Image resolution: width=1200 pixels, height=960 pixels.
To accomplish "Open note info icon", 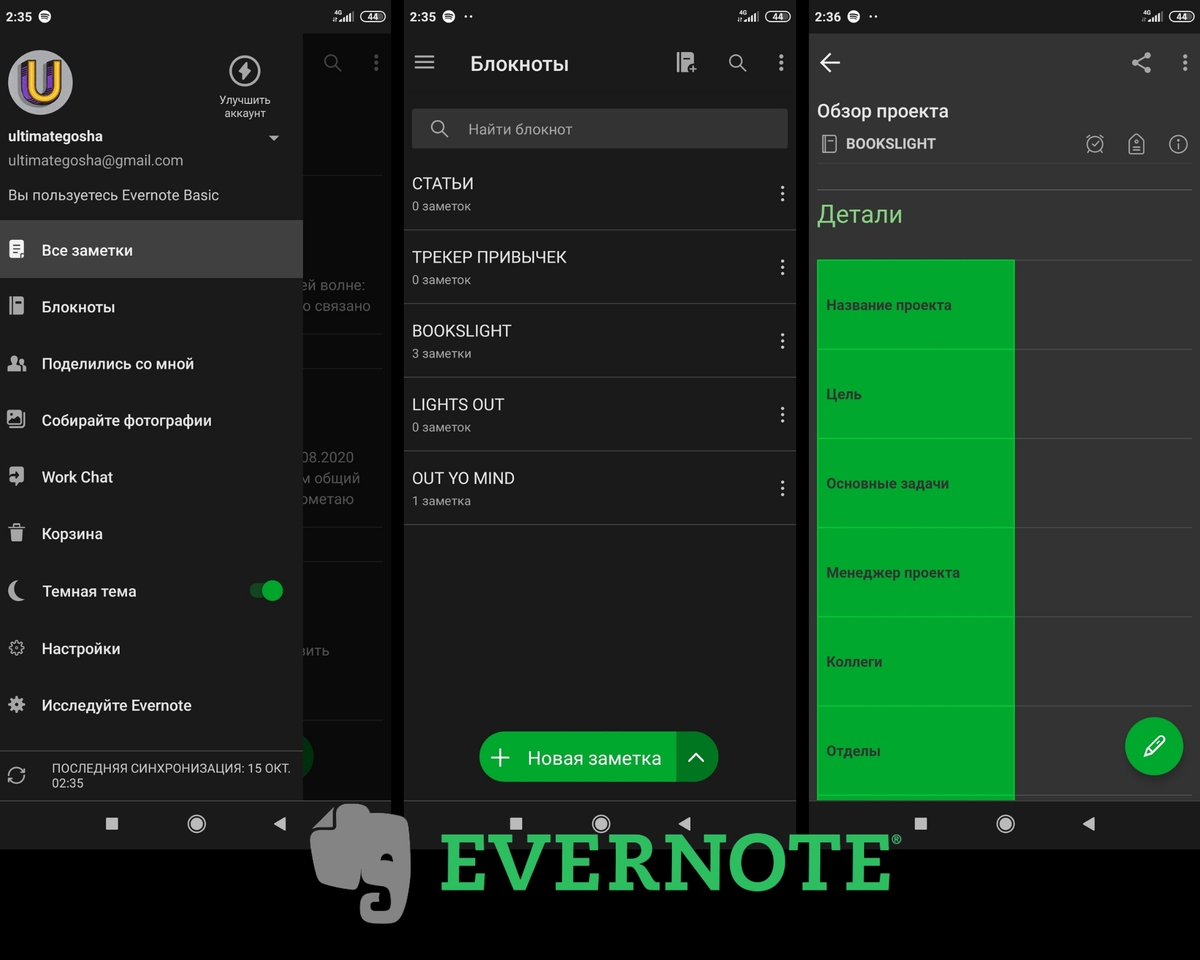I will coord(1178,144).
